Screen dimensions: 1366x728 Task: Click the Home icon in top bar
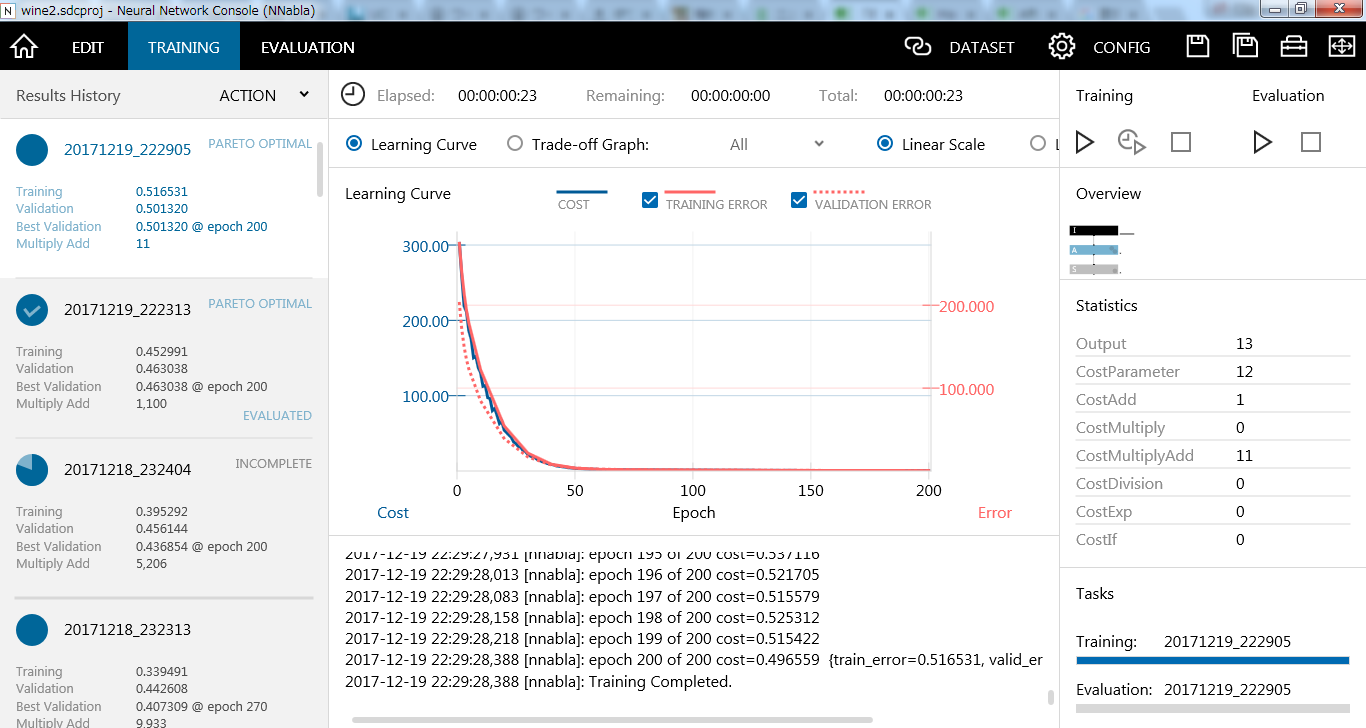tap(24, 47)
